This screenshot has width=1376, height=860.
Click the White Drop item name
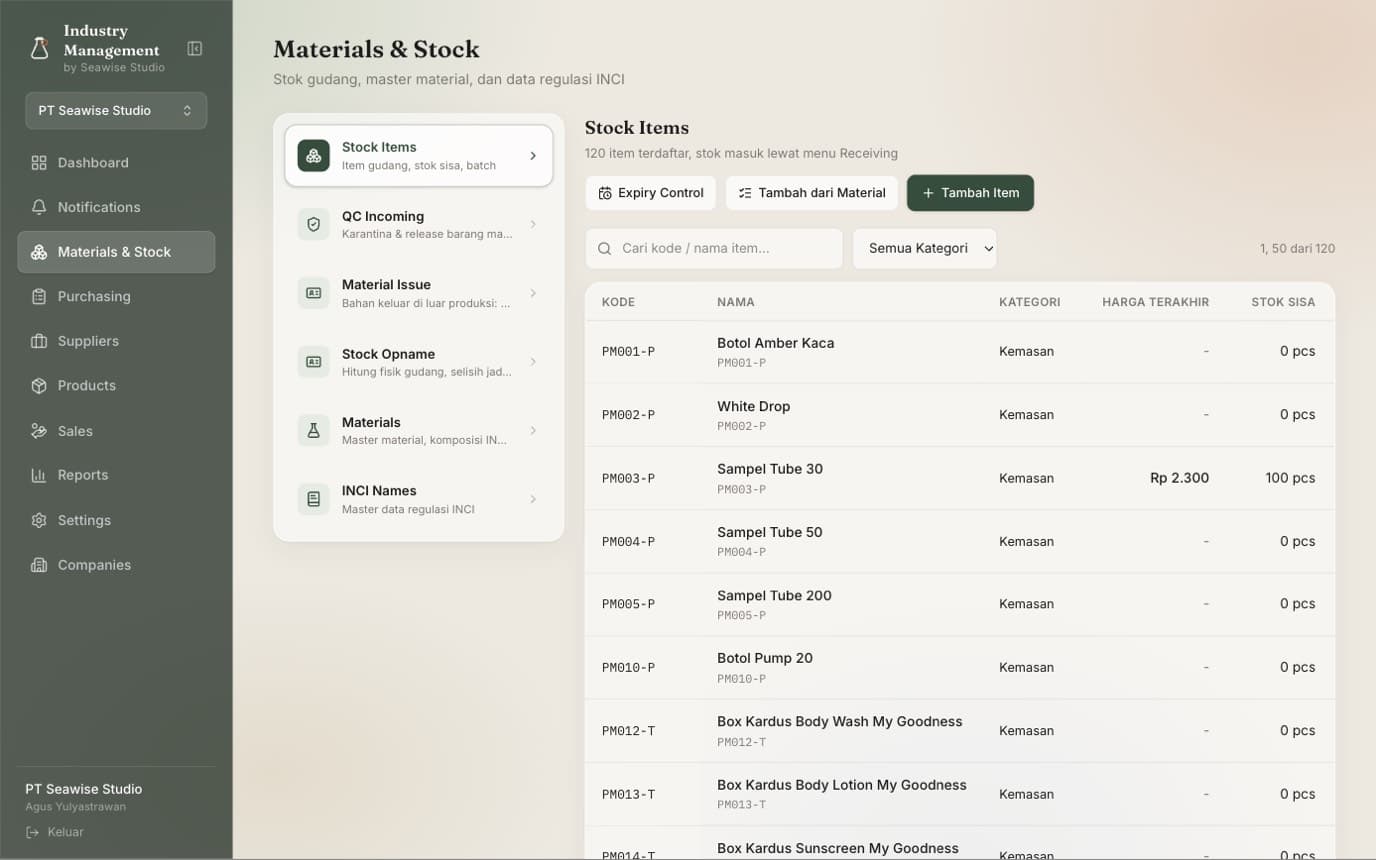[753, 406]
